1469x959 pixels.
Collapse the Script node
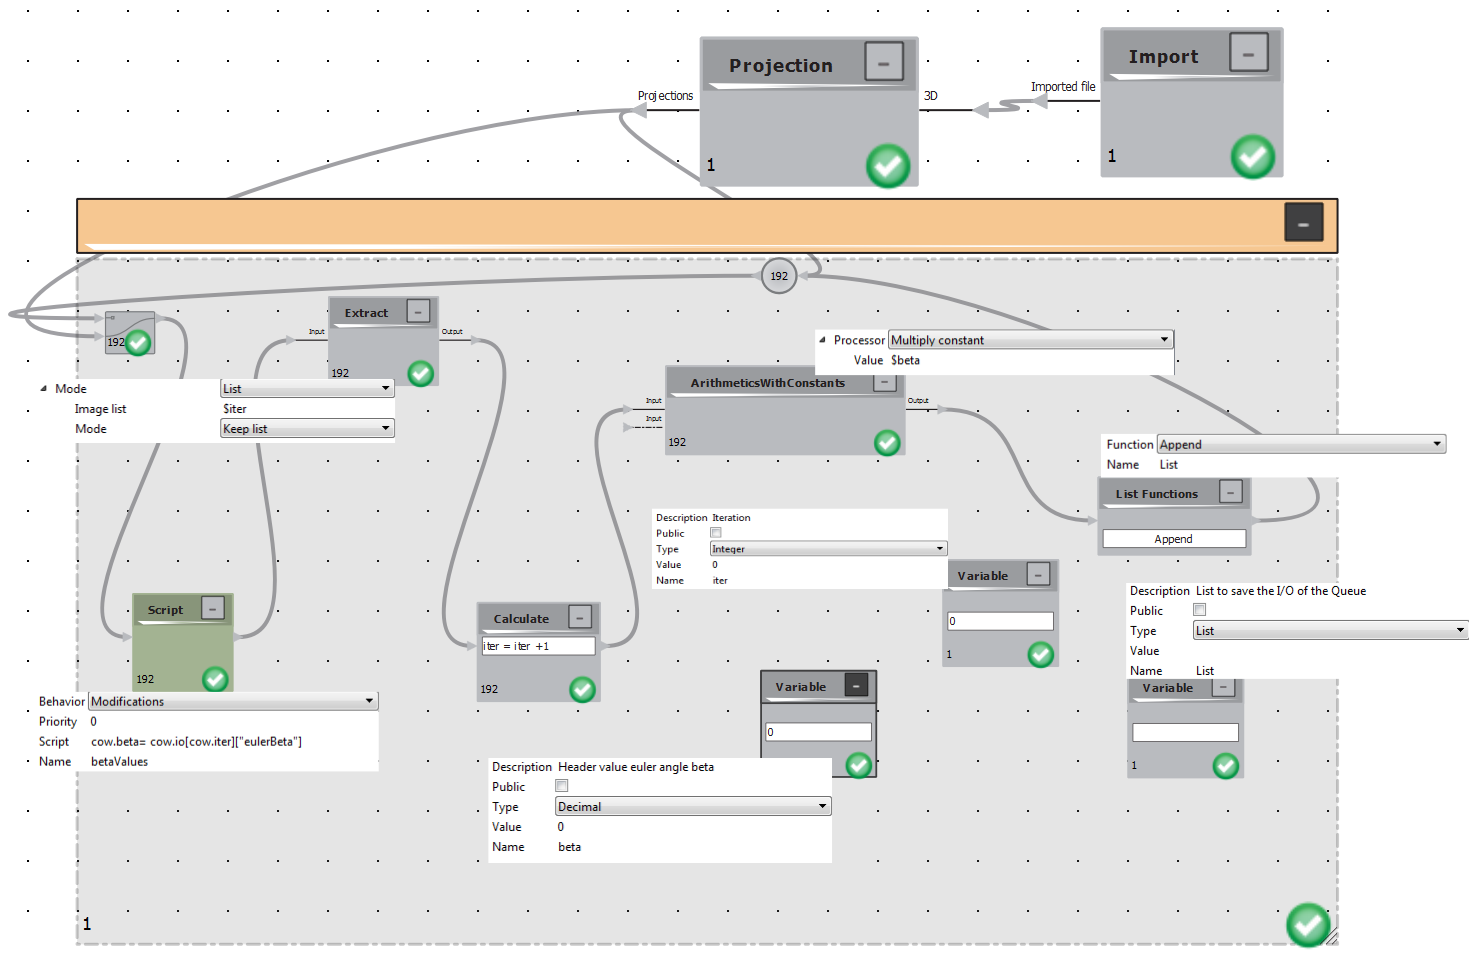click(x=213, y=608)
